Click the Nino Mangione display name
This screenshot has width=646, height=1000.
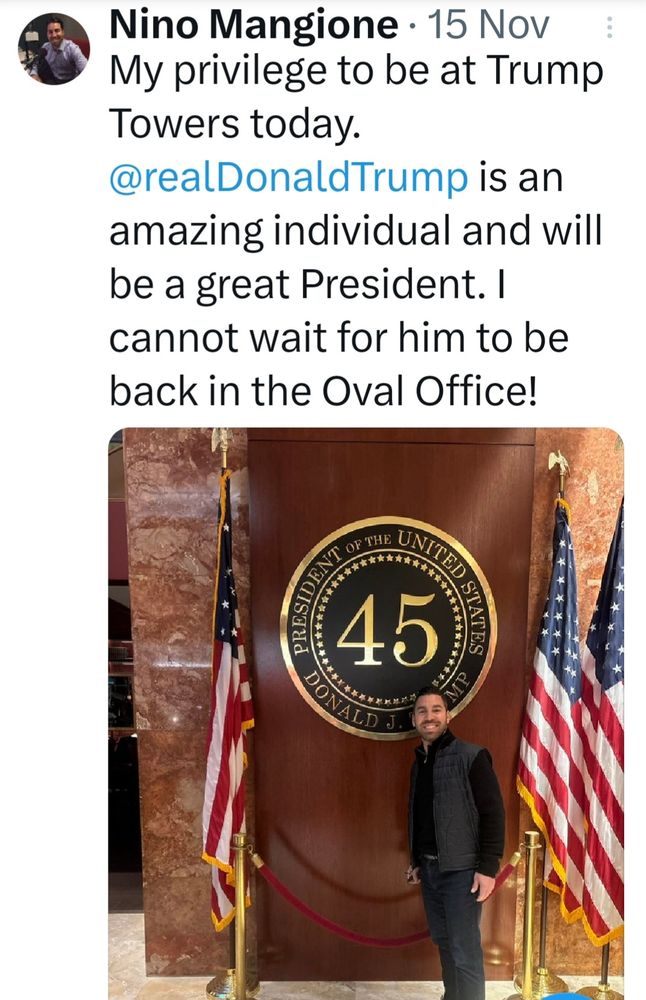coord(252,27)
